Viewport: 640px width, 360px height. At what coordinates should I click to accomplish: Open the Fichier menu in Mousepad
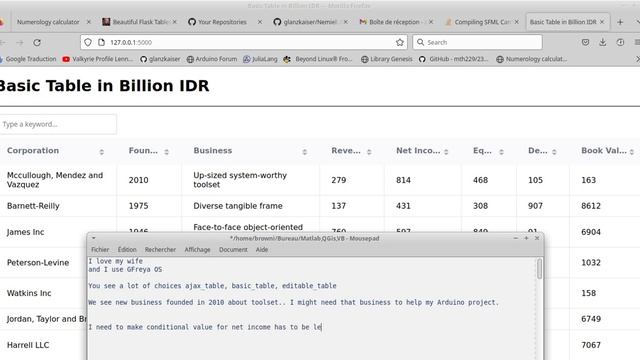click(100, 249)
